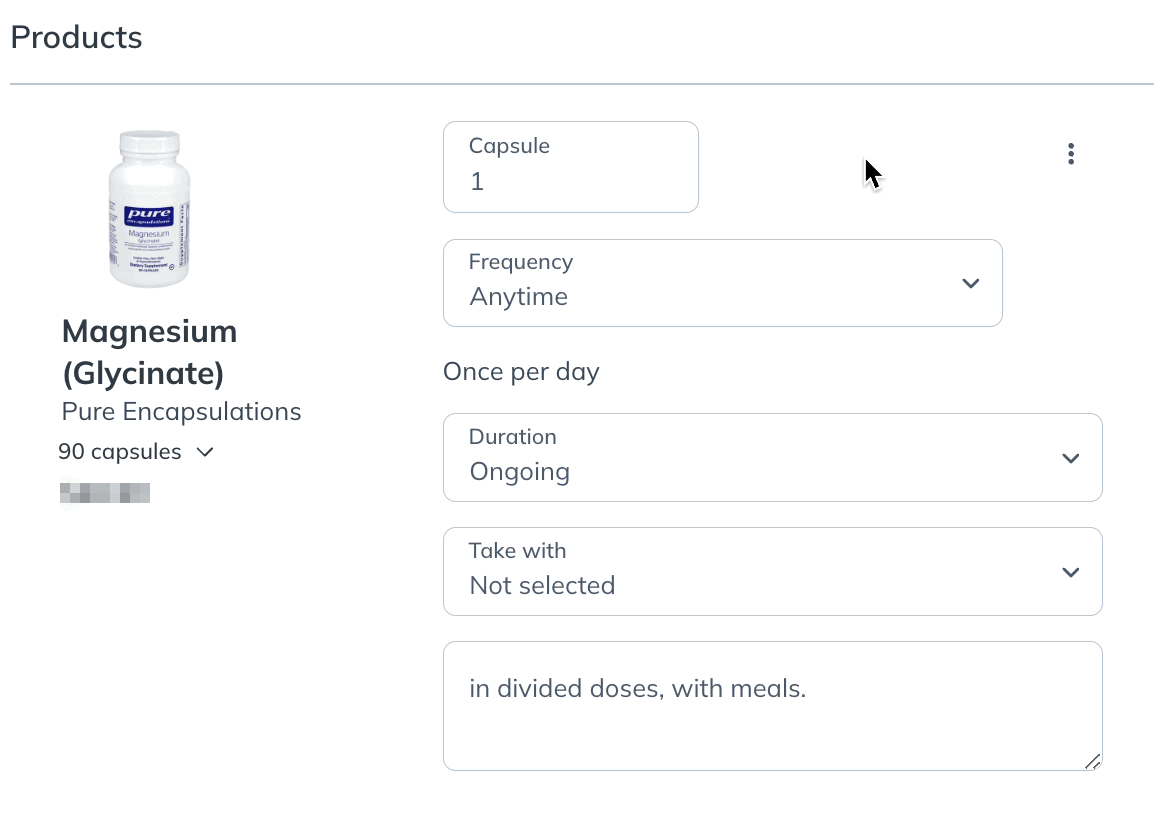Click the chevron beside 90 capsules
1166x832 pixels.
(x=205, y=452)
